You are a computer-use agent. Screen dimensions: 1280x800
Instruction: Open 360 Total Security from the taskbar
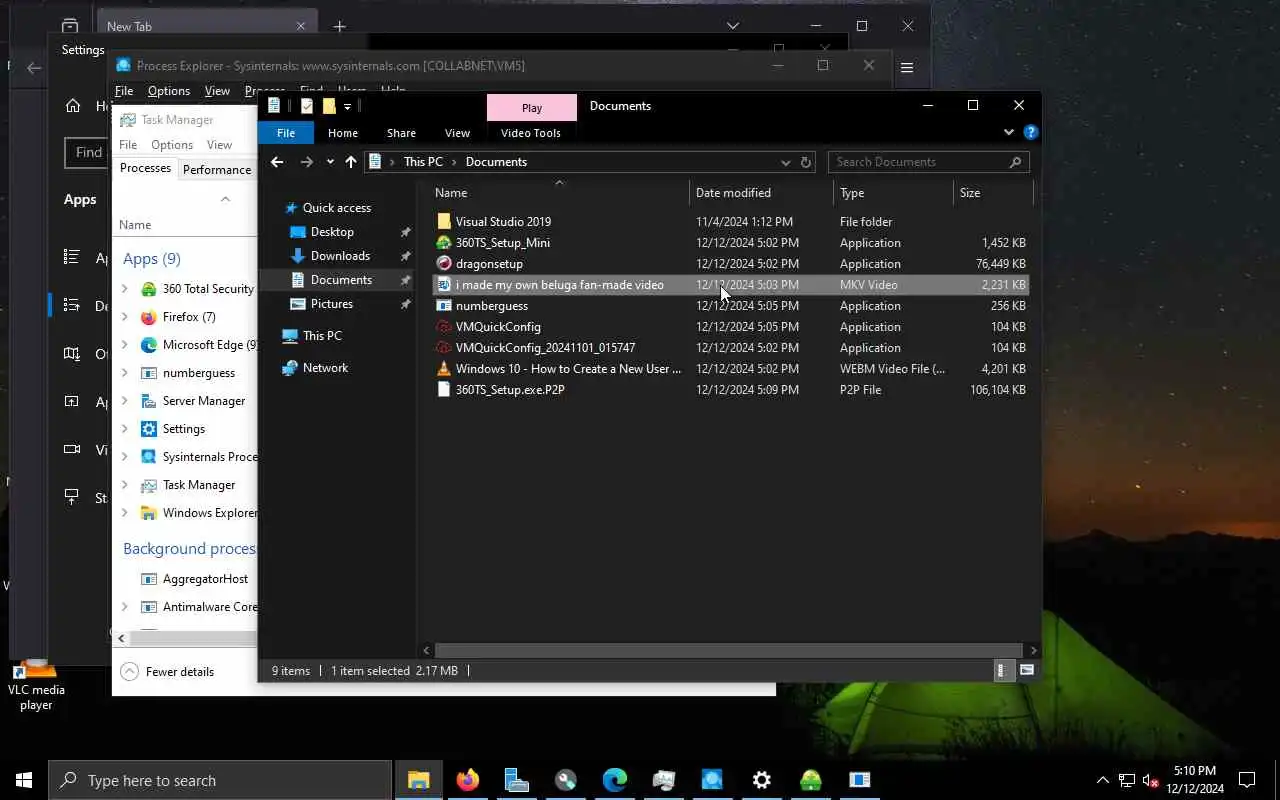[x=811, y=780]
